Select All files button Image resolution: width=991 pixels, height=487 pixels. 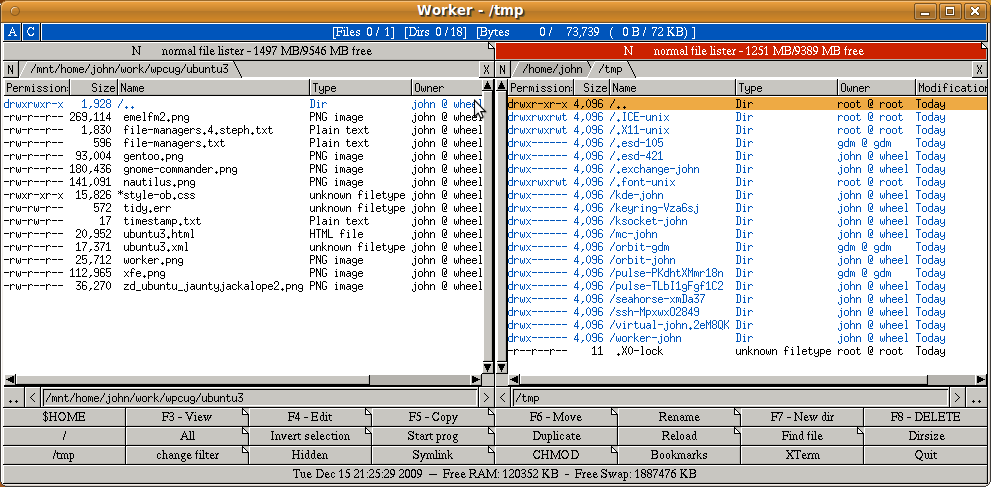187,436
